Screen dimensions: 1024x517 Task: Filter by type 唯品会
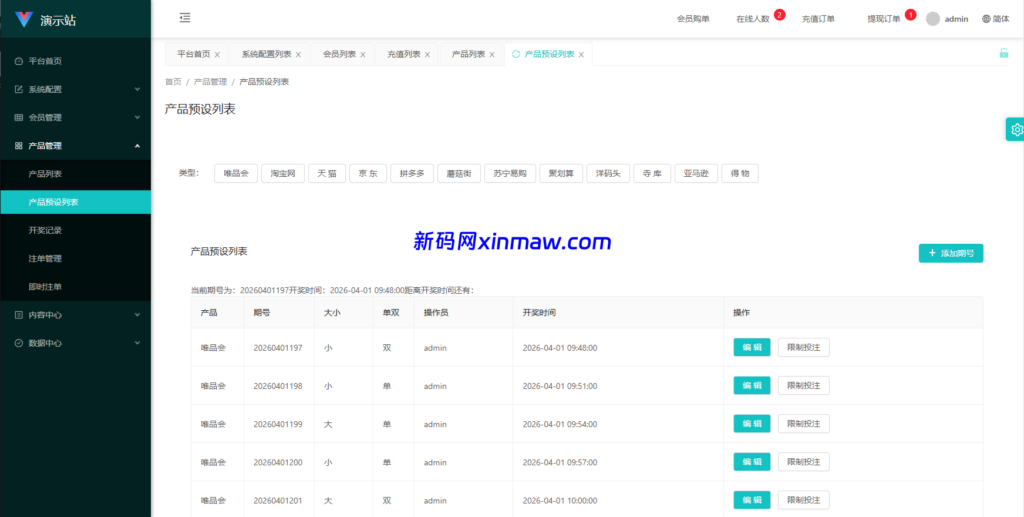[236, 174]
